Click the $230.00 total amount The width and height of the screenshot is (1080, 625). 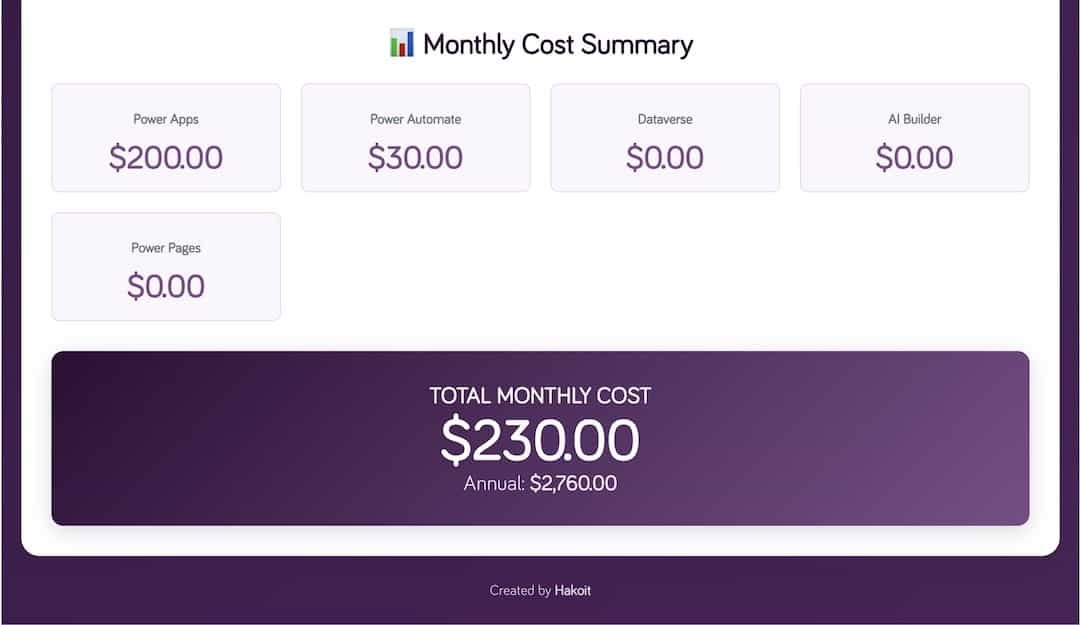(x=540, y=438)
